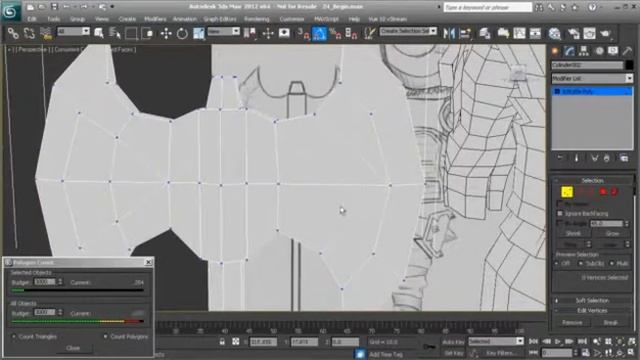Image resolution: width=640 pixels, height=360 pixels.
Task: Select Preview Selection Multi radio
Action: (612, 264)
